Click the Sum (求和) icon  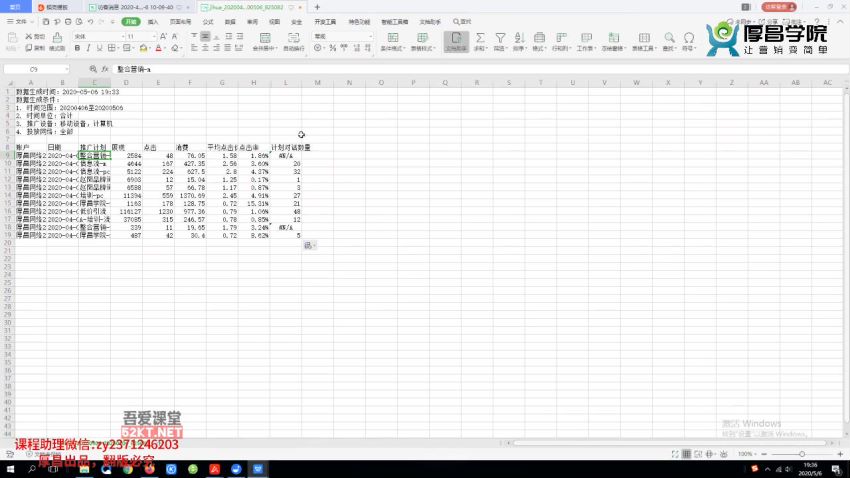[x=479, y=39]
